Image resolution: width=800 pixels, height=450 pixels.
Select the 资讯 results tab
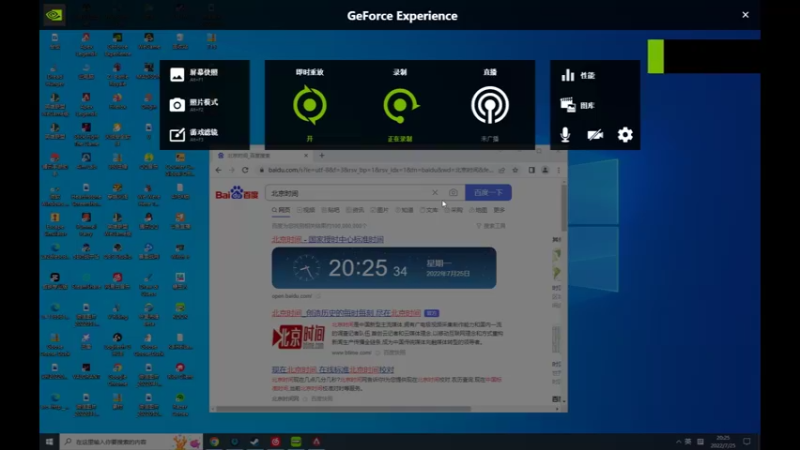pyautogui.click(x=355, y=210)
